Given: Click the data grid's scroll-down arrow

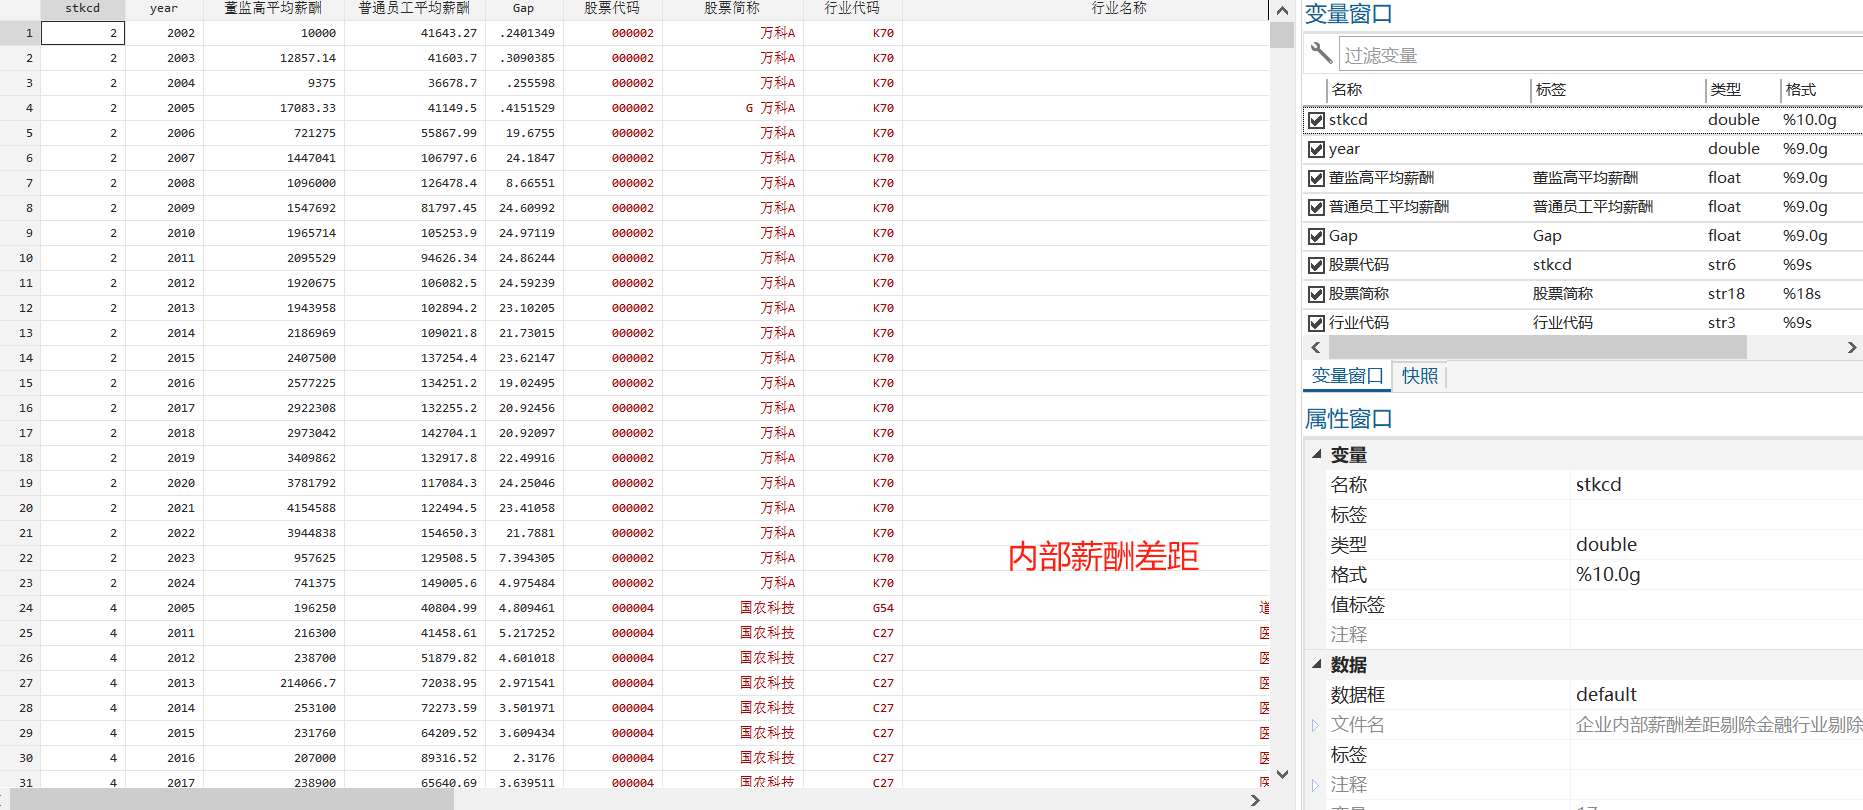Looking at the screenshot, I should click(1282, 775).
